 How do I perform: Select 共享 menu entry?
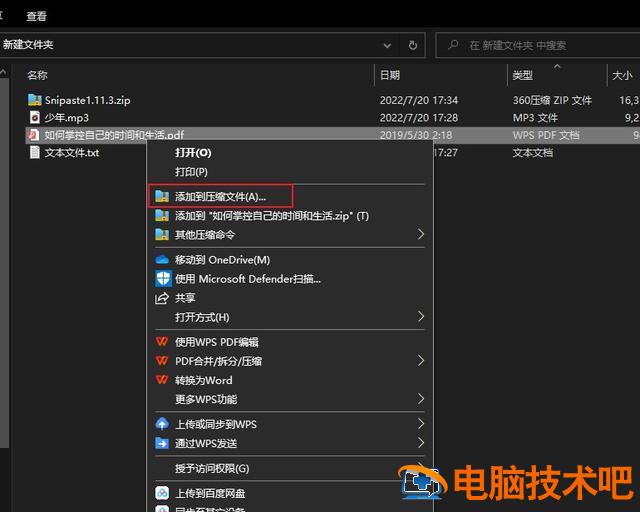point(290,298)
